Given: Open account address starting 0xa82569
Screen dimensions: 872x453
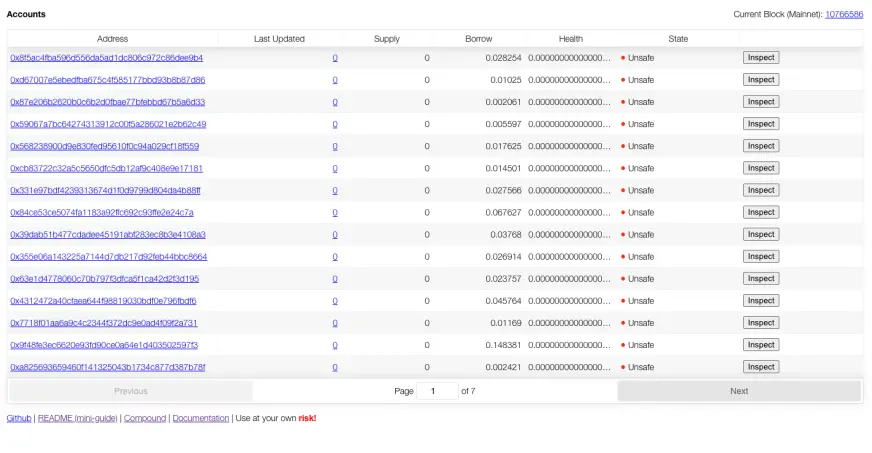Looking at the screenshot, I should coord(107,367).
